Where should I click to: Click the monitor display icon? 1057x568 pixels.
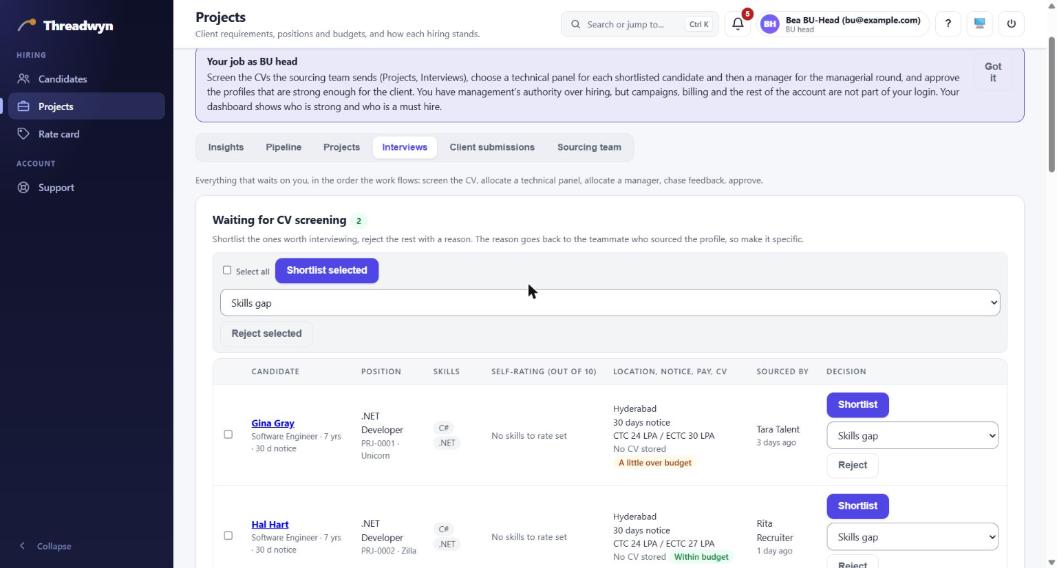click(979, 24)
